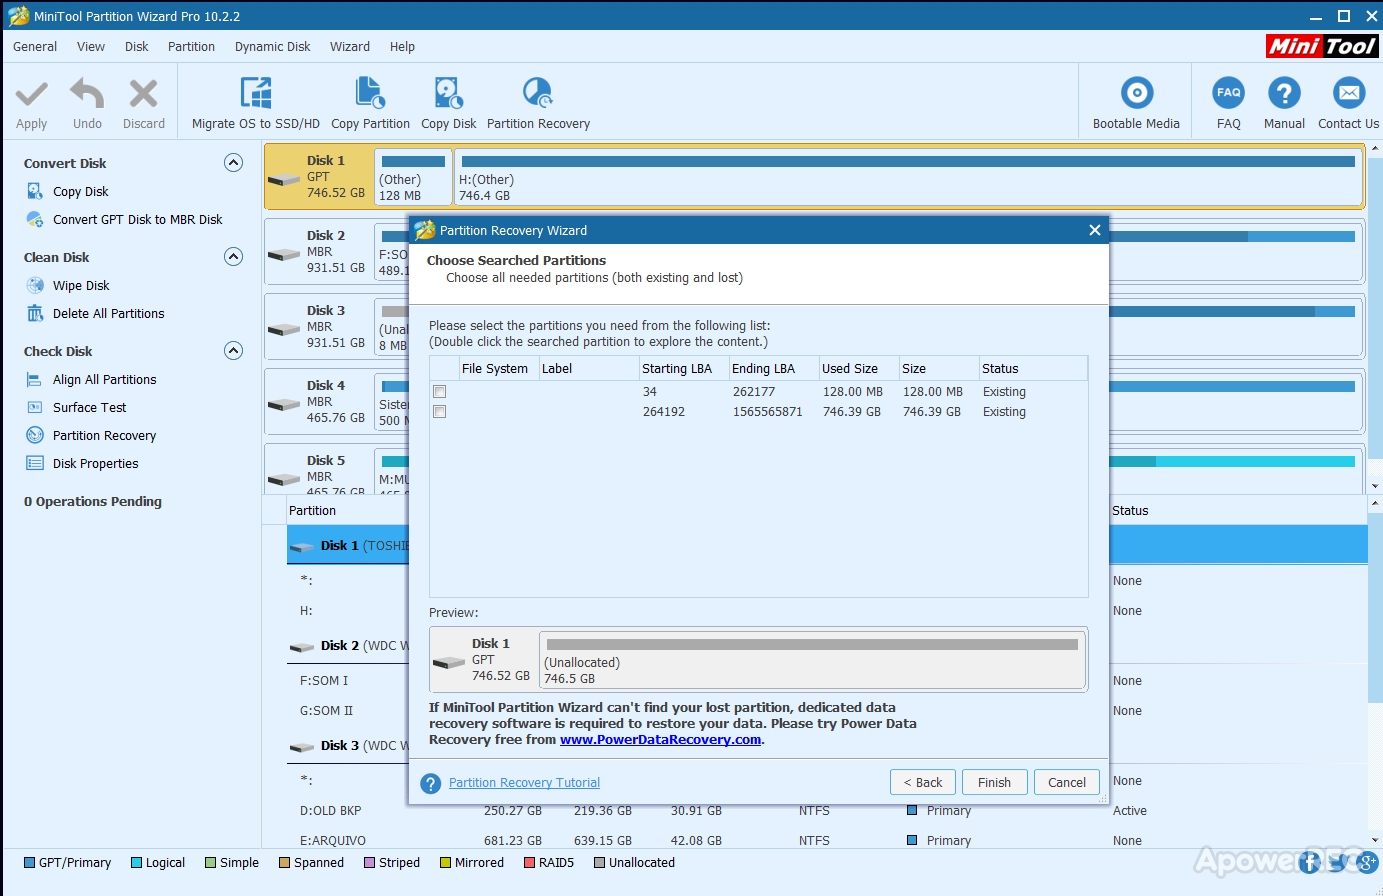Choose Wipe Disk in the sidebar
Viewport: 1383px width, 896px height.
[x=81, y=285]
